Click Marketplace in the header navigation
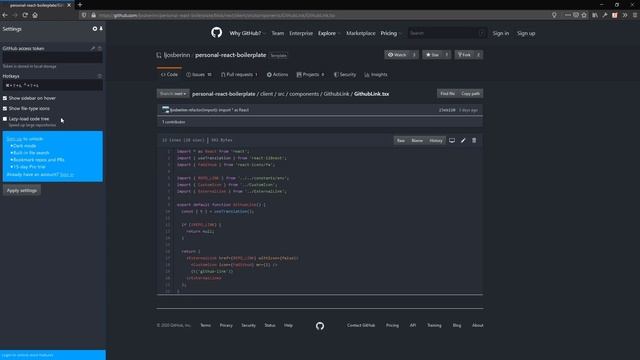The height and width of the screenshot is (360, 640). pyautogui.click(x=361, y=33)
